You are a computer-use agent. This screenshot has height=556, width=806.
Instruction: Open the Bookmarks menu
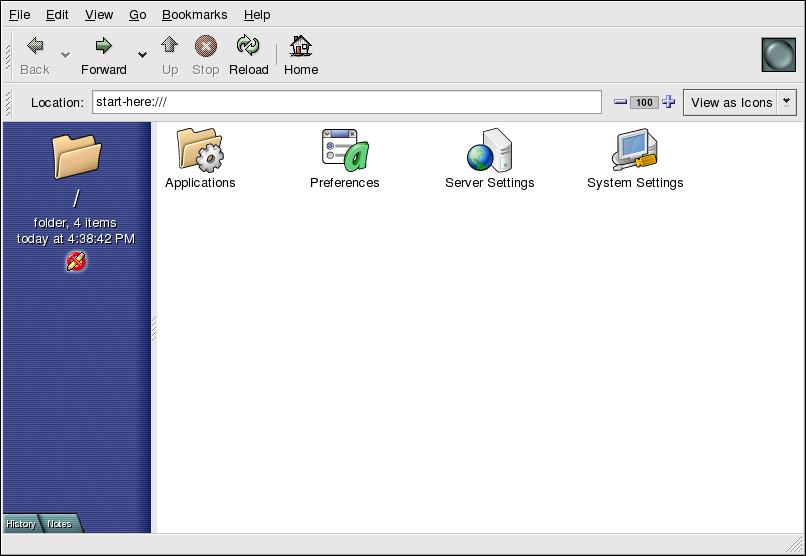[x=194, y=15]
